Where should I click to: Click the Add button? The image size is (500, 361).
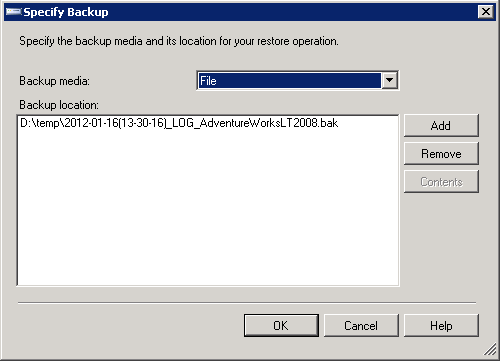coord(441,126)
